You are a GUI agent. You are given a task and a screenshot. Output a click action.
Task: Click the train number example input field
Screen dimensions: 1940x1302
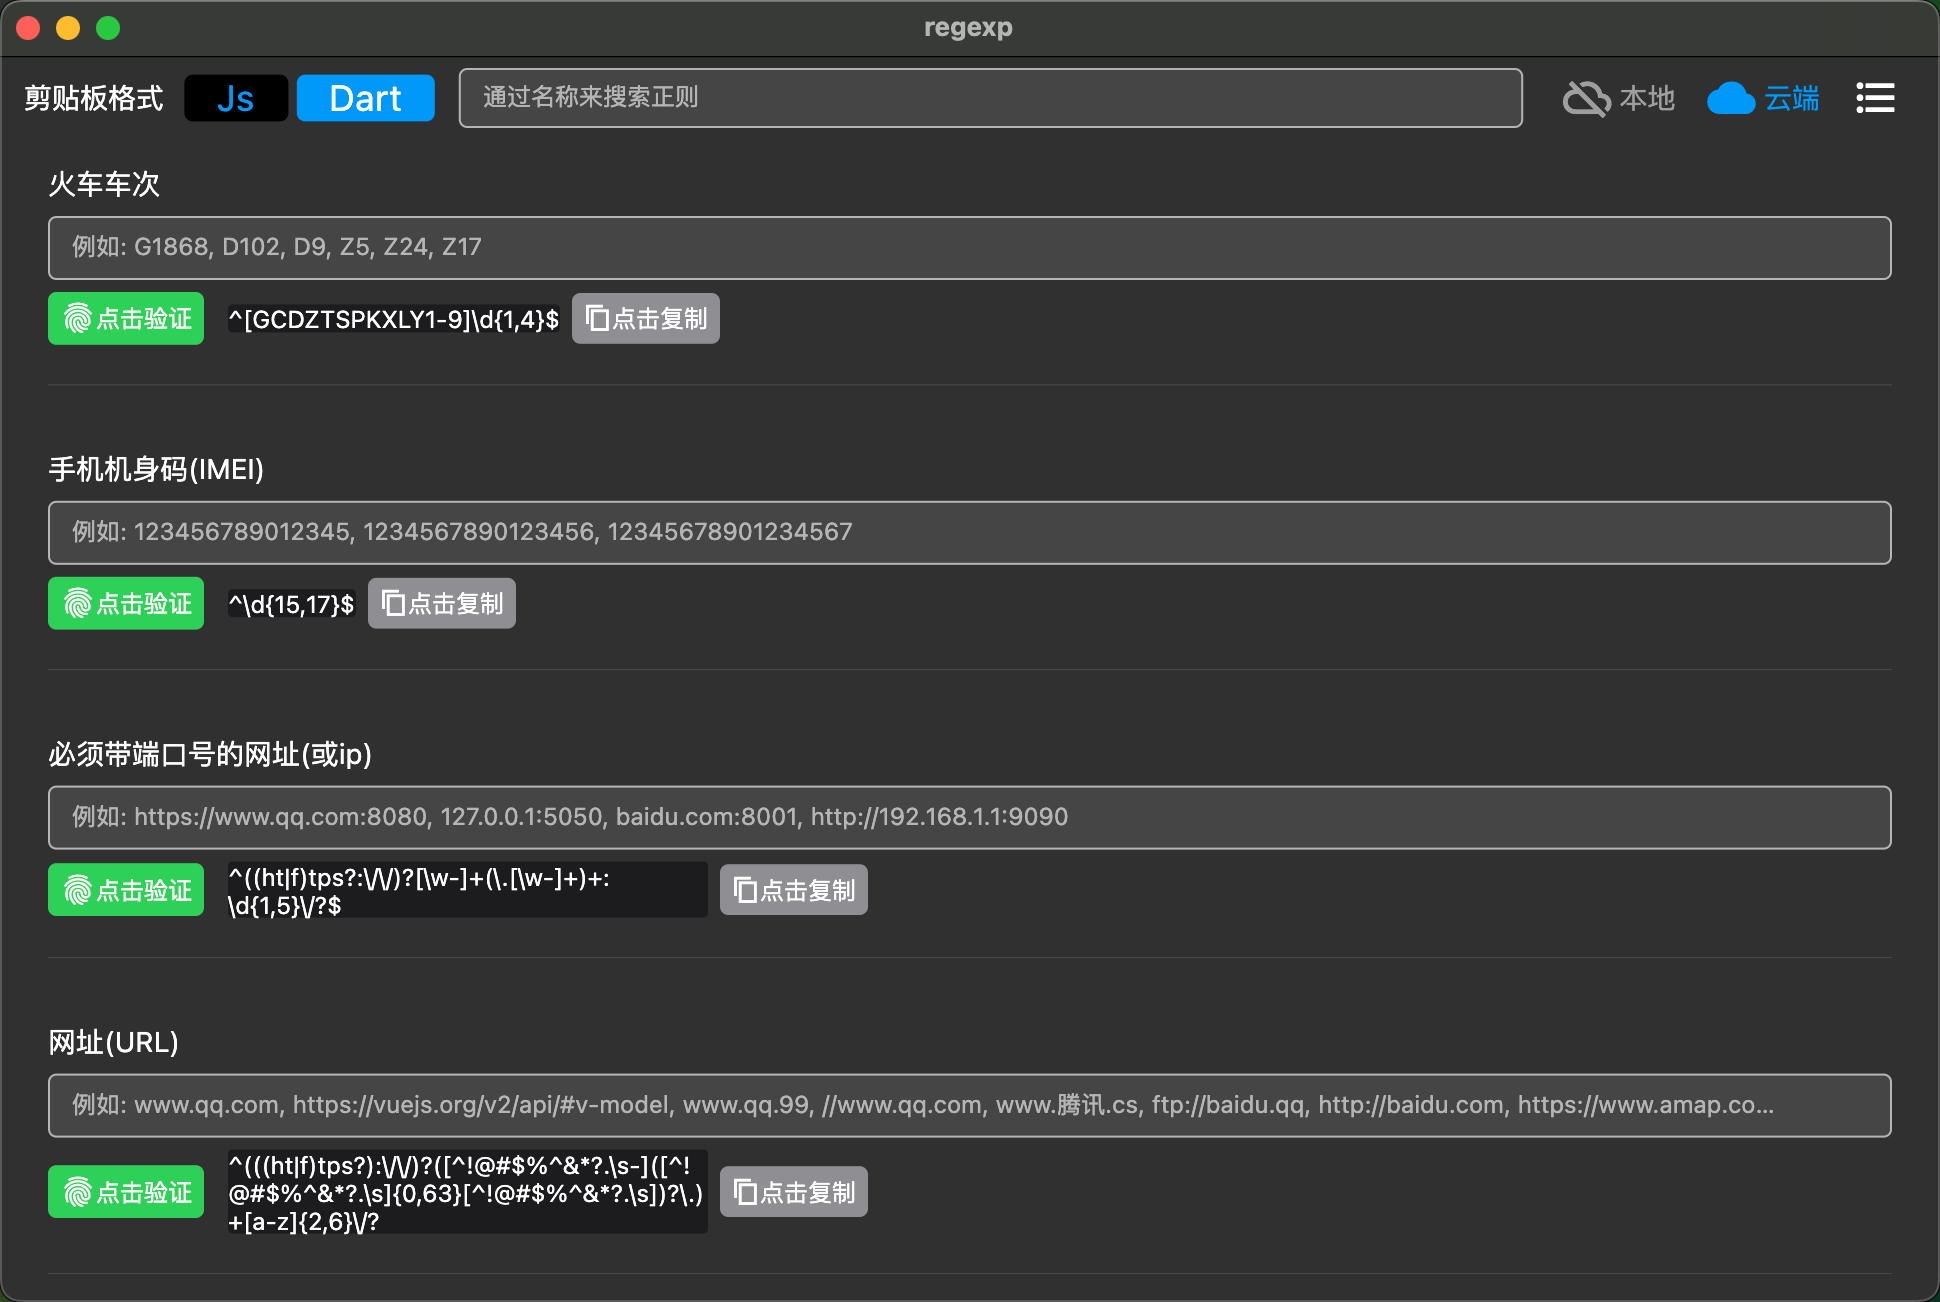pyautogui.click(x=969, y=247)
